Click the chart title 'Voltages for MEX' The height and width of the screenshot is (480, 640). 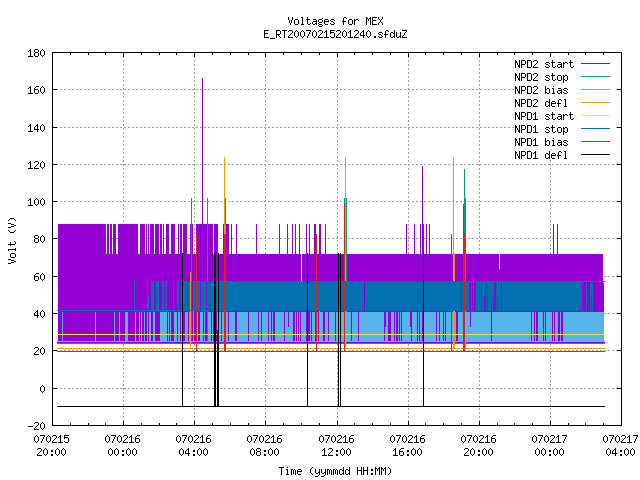point(335,21)
